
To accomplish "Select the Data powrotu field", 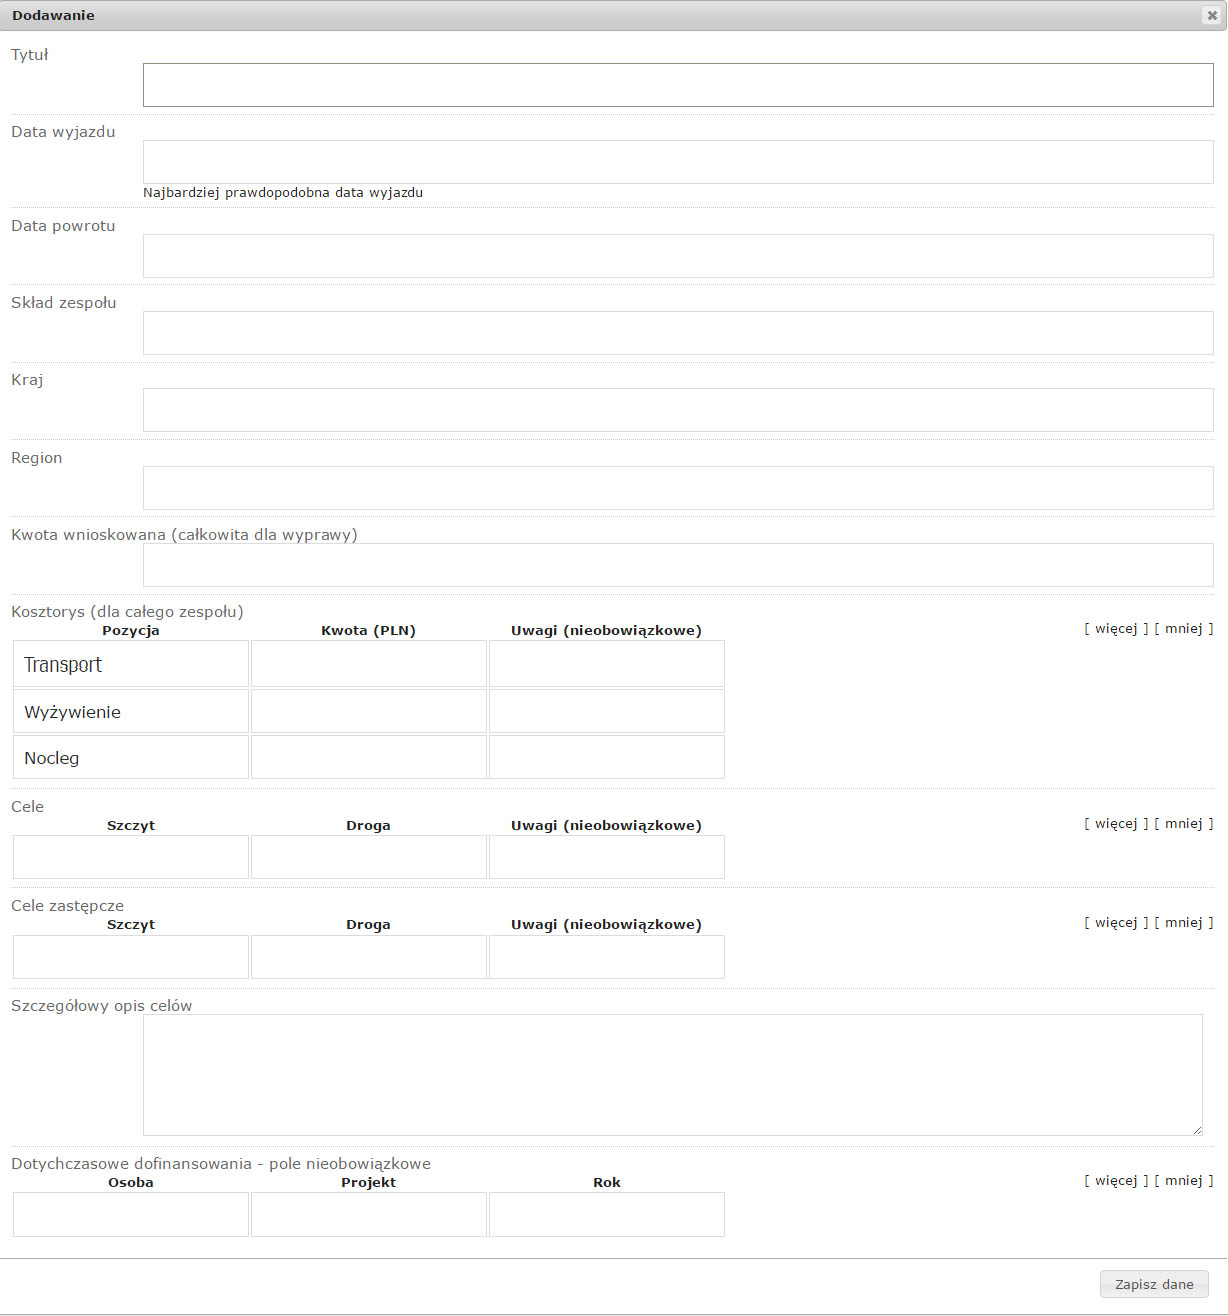I will 678,256.
